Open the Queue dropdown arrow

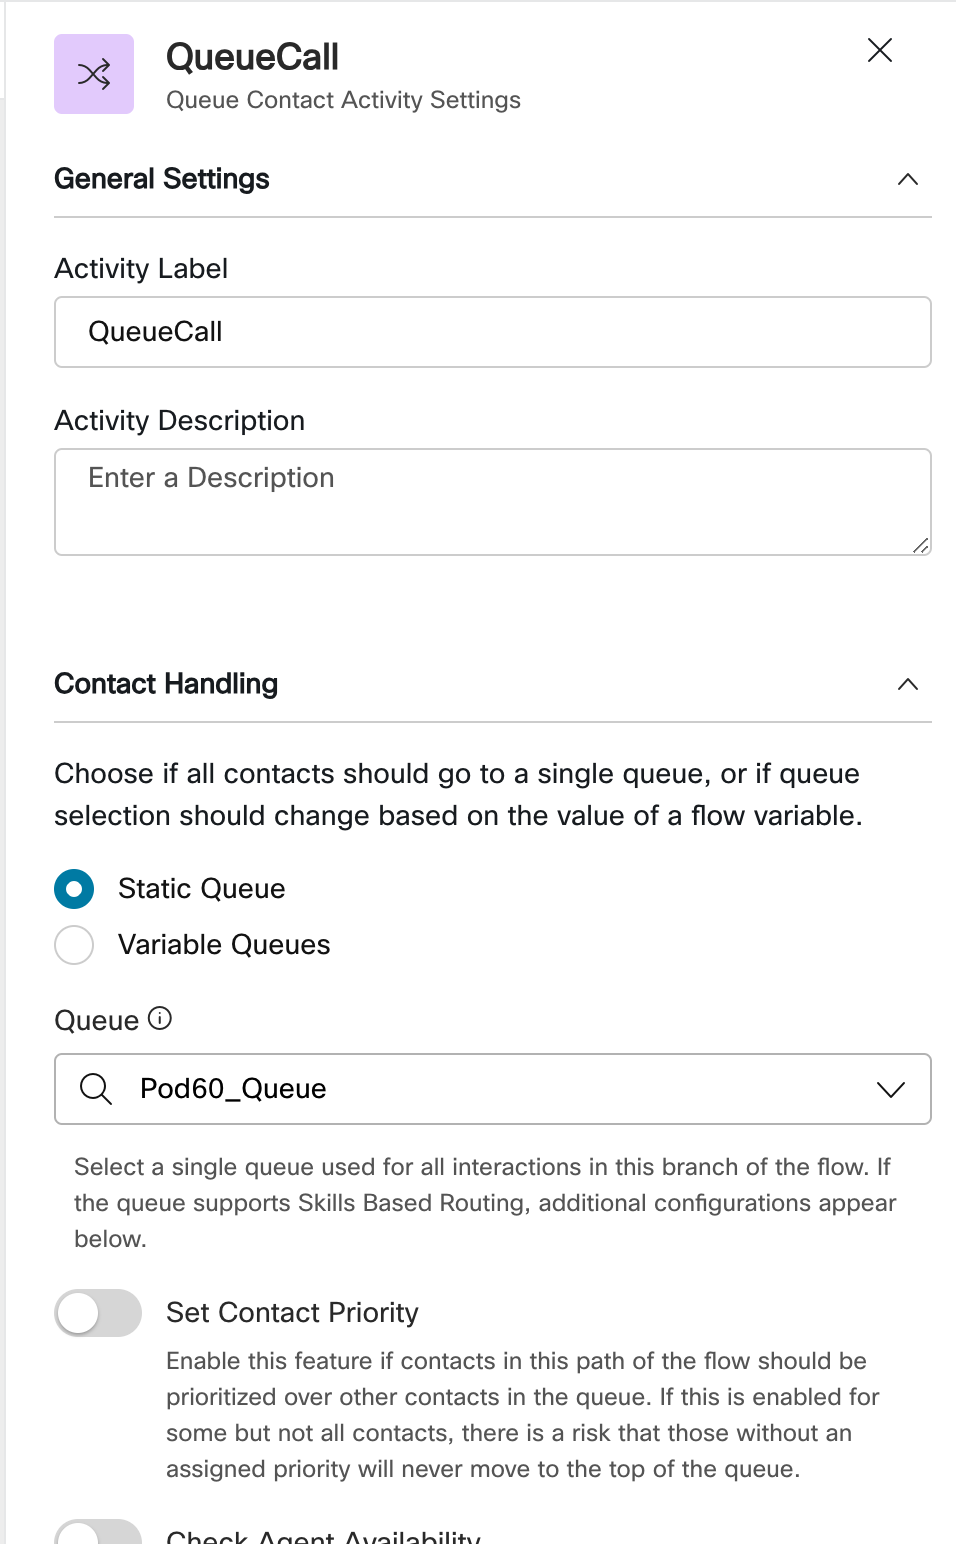pyautogui.click(x=890, y=1089)
